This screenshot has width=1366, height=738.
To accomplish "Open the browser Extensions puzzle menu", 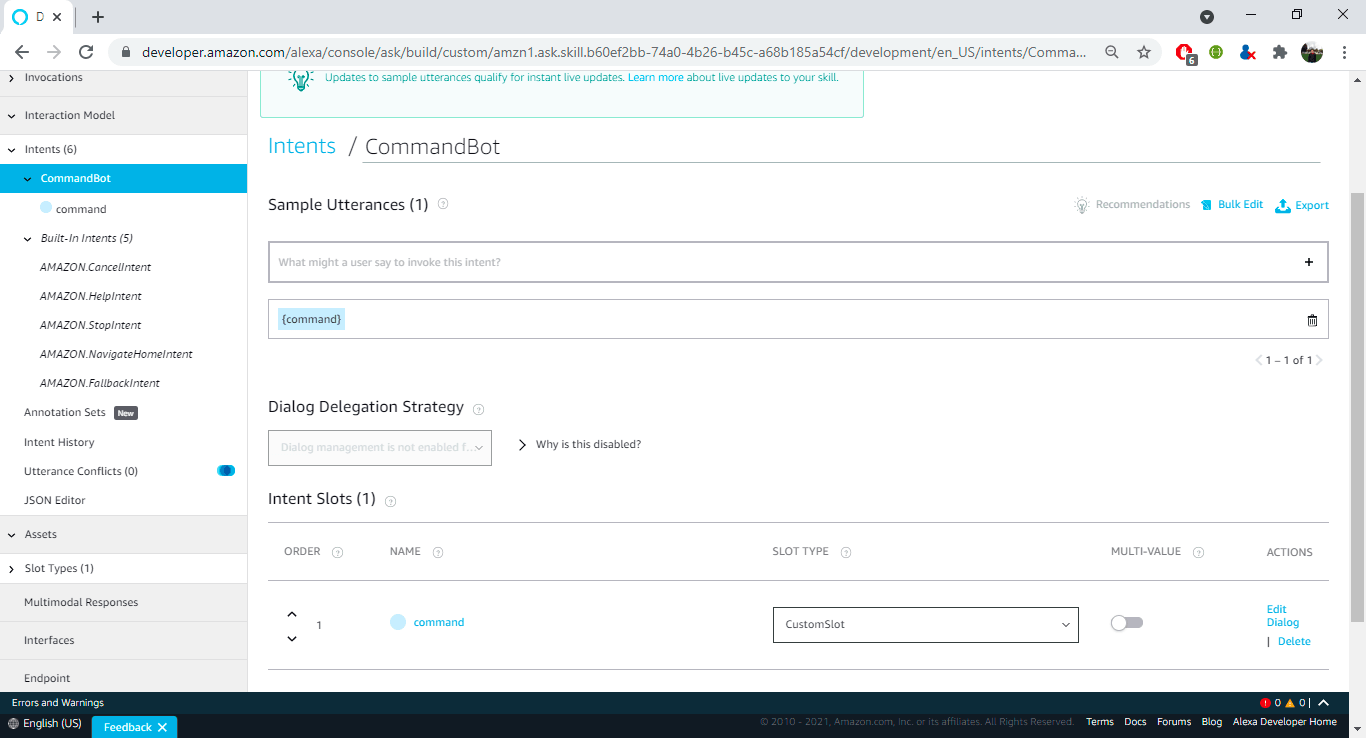I will click(x=1279, y=52).
